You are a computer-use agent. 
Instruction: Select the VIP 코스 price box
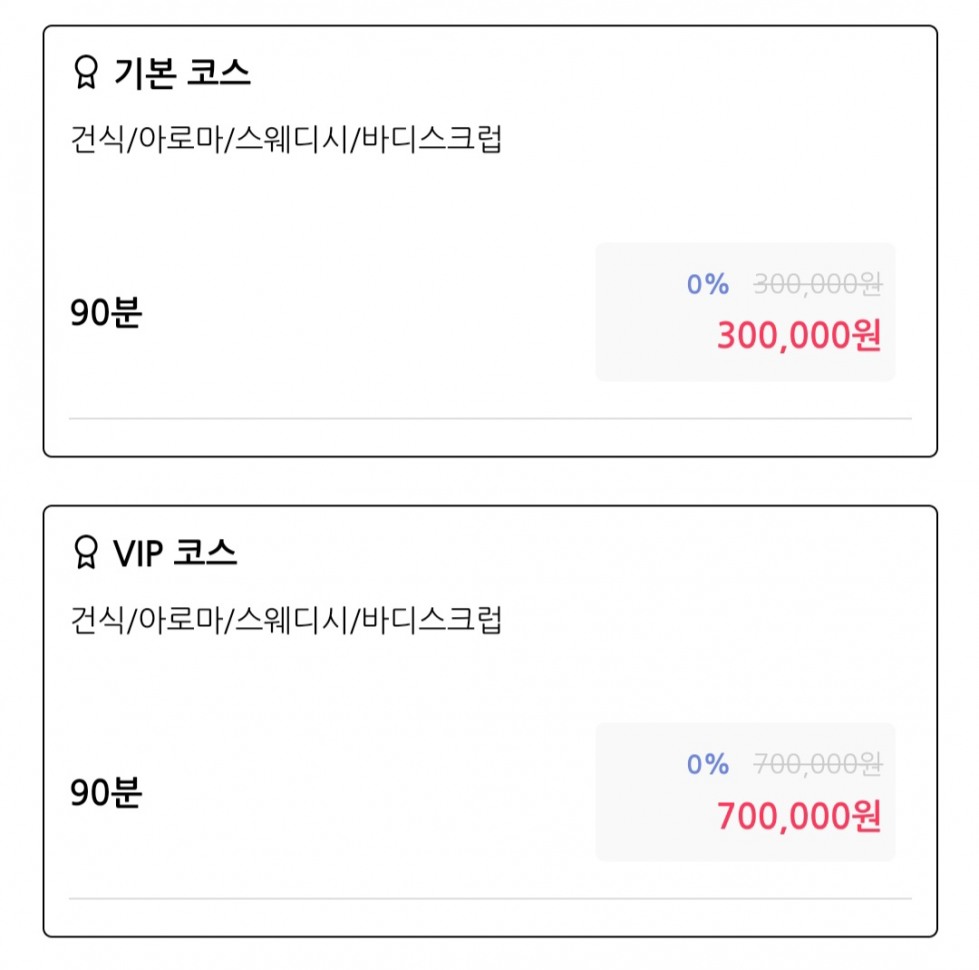[x=745, y=792]
